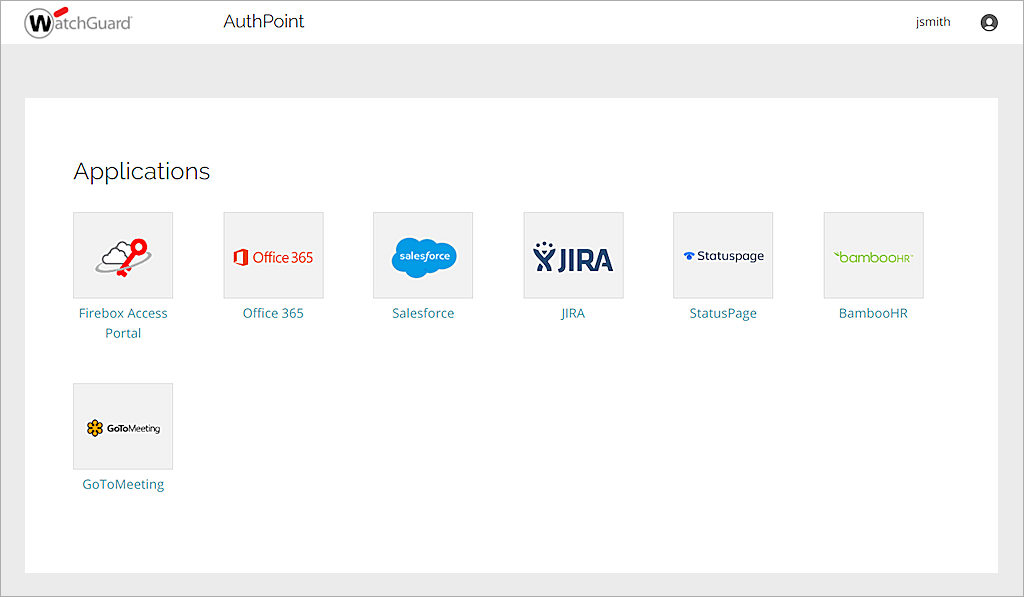Screen dimensions: 1024x597
Task: Select the JIRA application tile
Action: pyautogui.click(x=573, y=254)
